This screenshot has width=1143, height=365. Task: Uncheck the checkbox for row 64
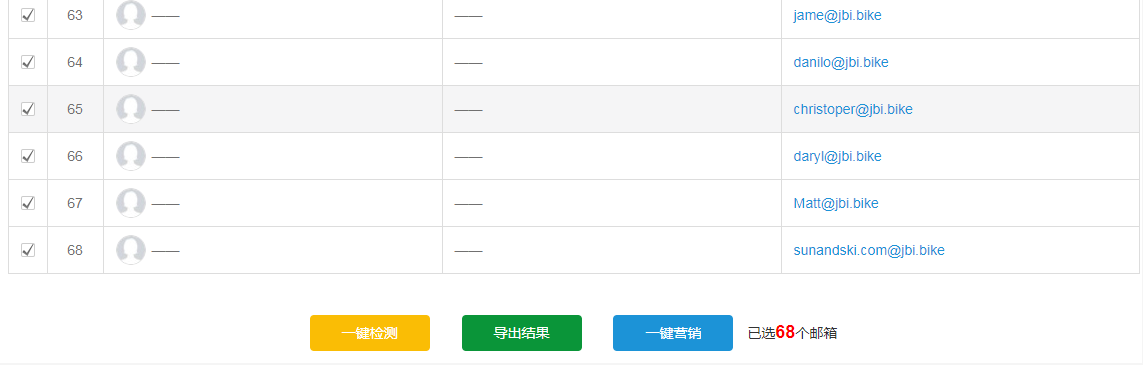pyautogui.click(x=28, y=62)
